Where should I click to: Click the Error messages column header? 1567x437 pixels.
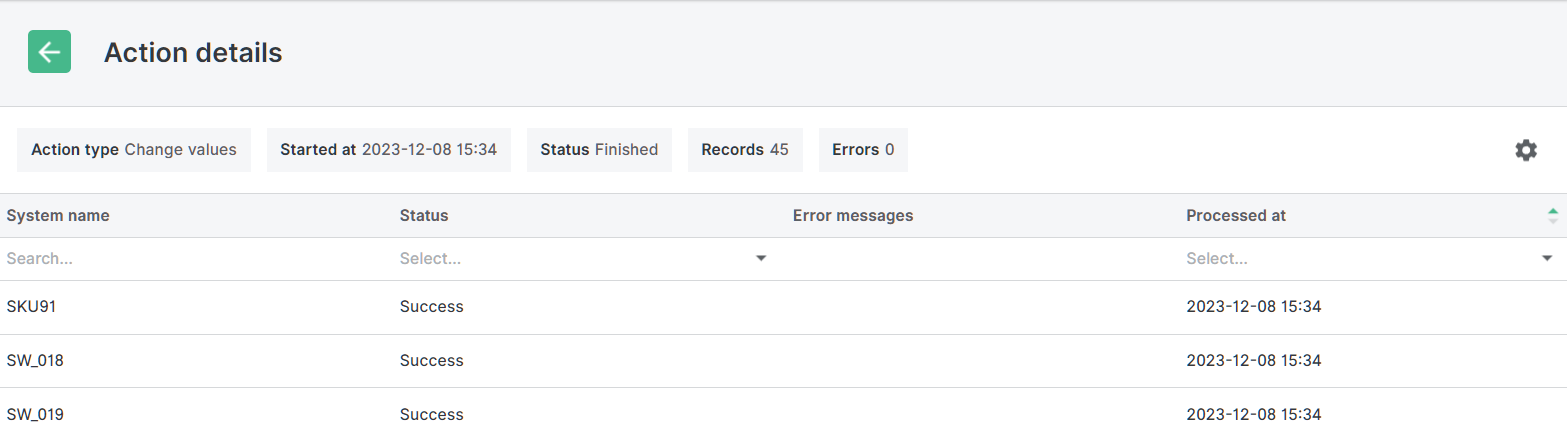852,215
